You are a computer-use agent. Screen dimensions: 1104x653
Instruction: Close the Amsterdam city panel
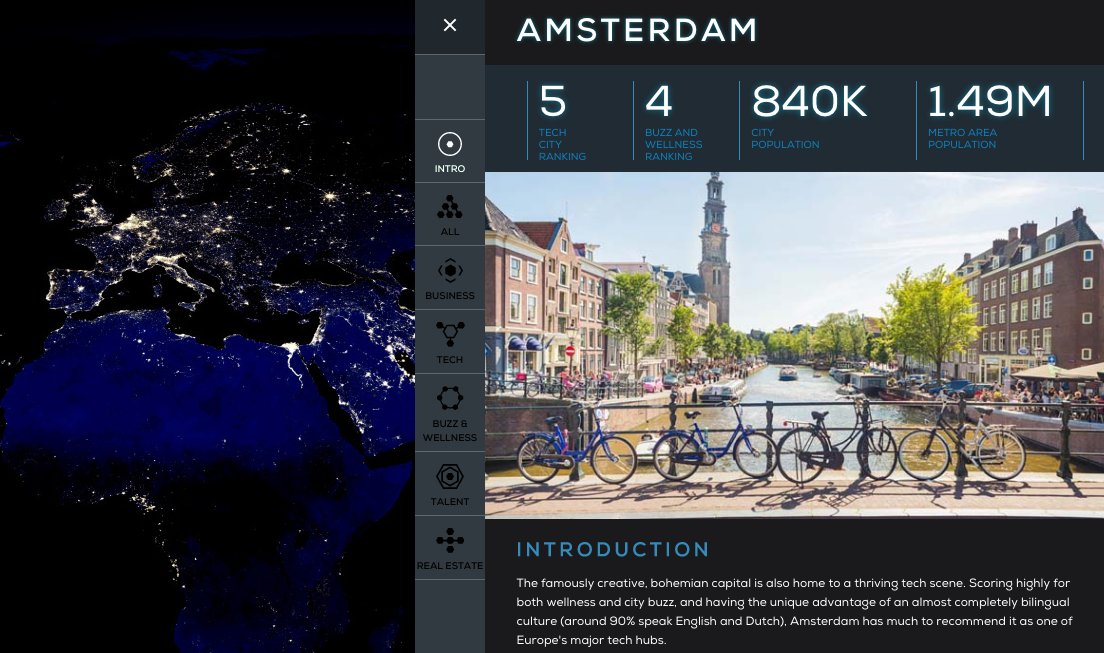(450, 26)
